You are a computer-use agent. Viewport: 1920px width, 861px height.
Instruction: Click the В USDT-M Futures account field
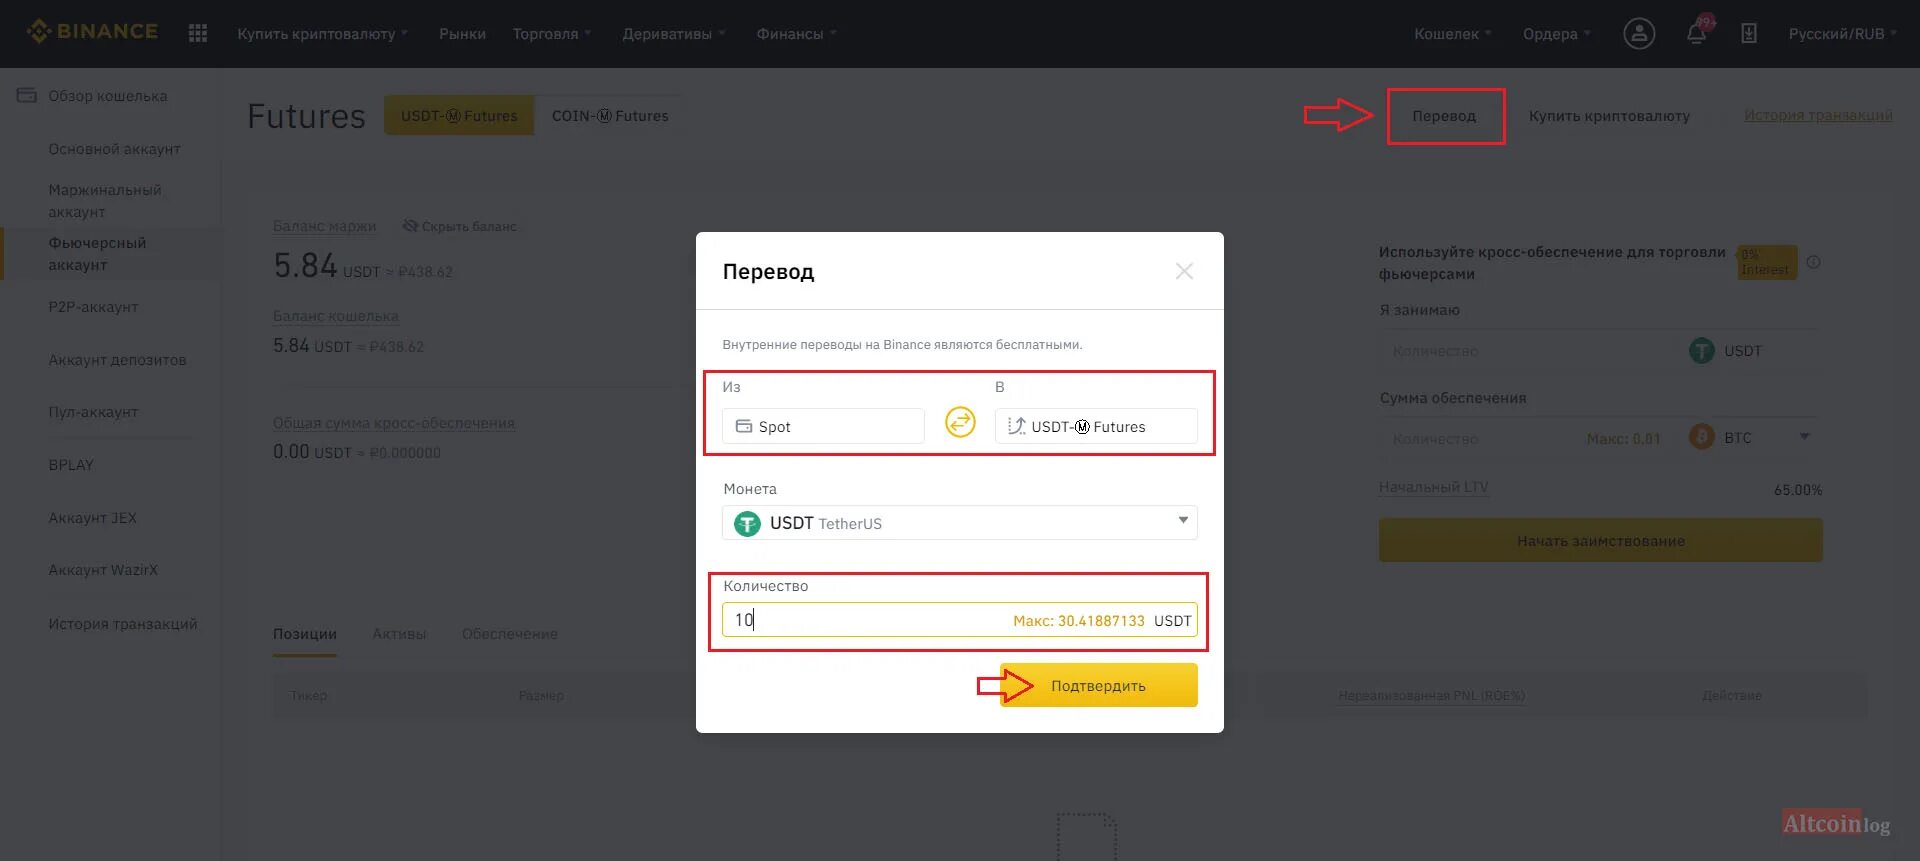point(1096,426)
